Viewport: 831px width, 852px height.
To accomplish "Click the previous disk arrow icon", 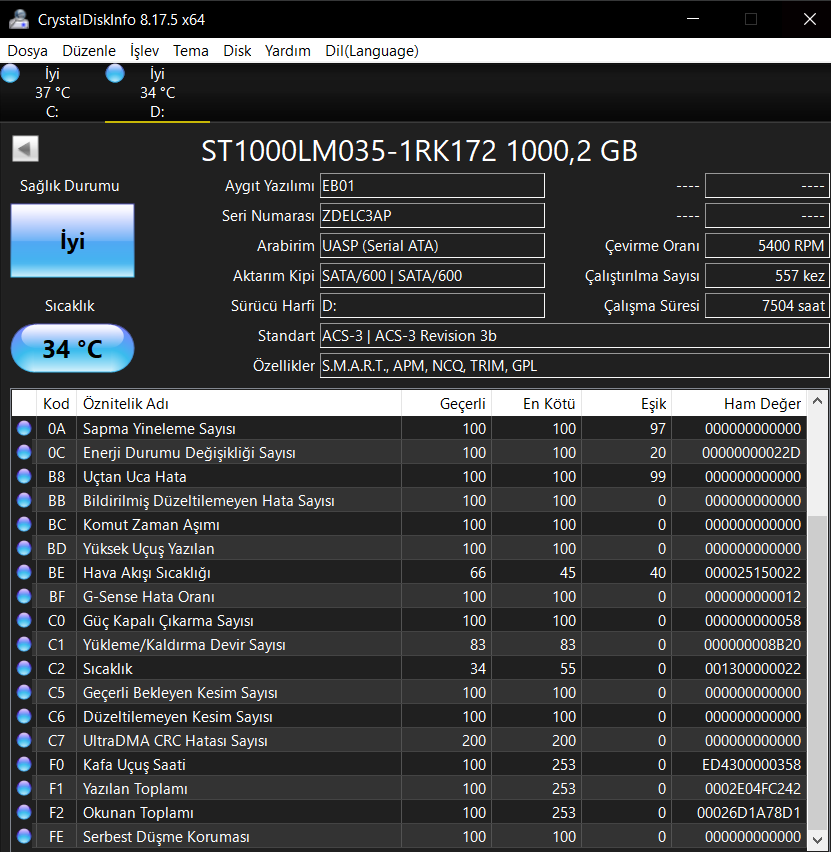I will 26,150.
